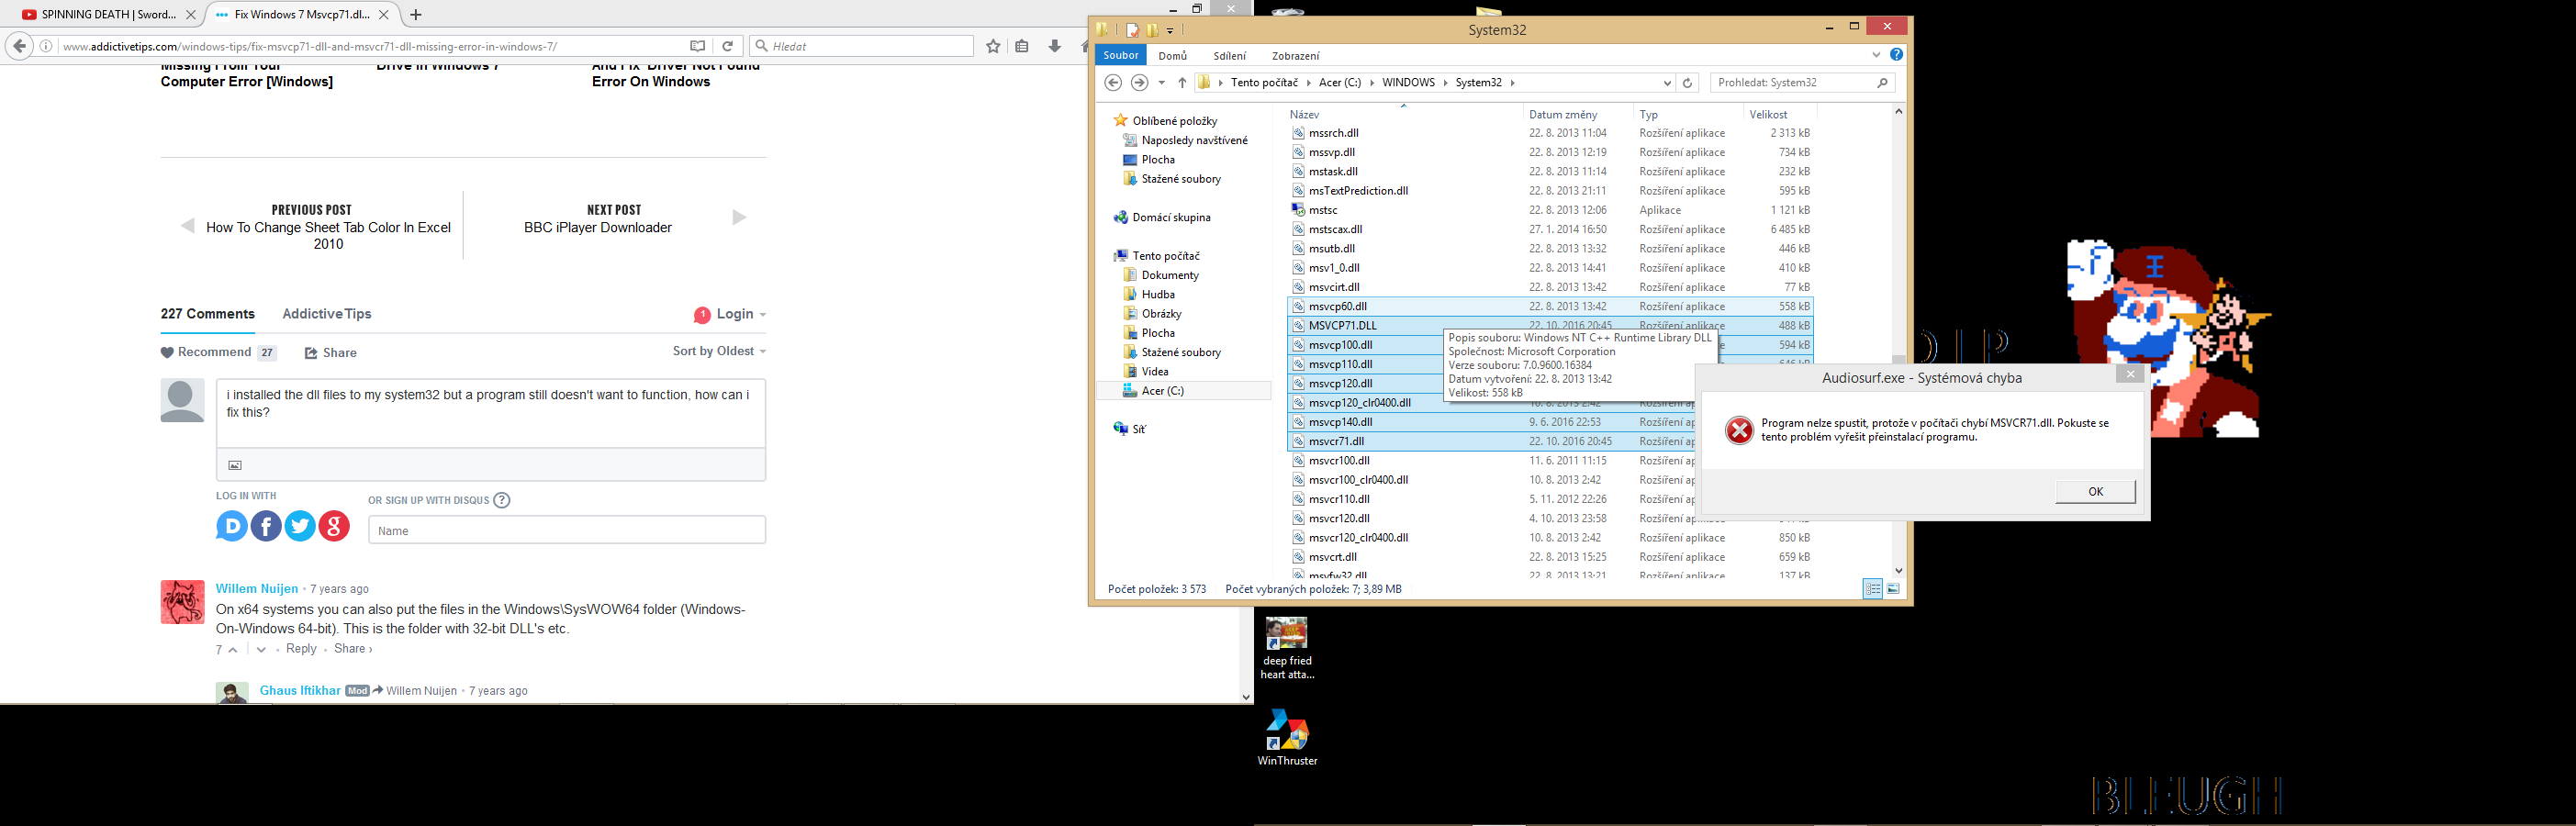The image size is (2576, 826).
Task: Share the discussion via Share button
Action: click(331, 353)
